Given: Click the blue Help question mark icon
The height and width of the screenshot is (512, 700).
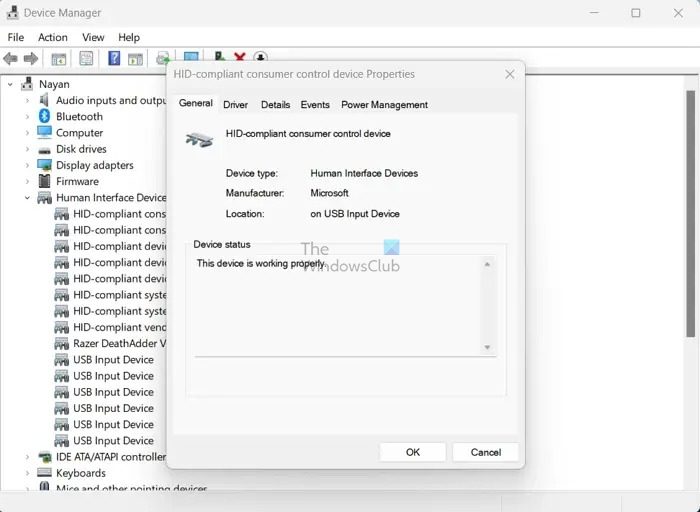Looking at the screenshot, I should tap(114, 58).
